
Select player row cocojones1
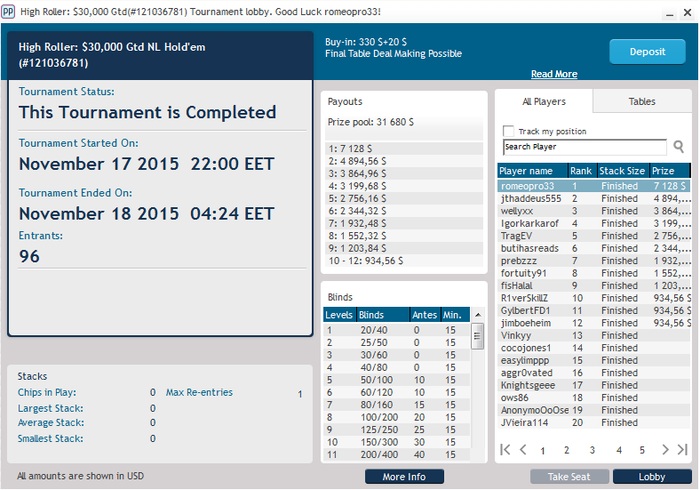coord(594,349)
